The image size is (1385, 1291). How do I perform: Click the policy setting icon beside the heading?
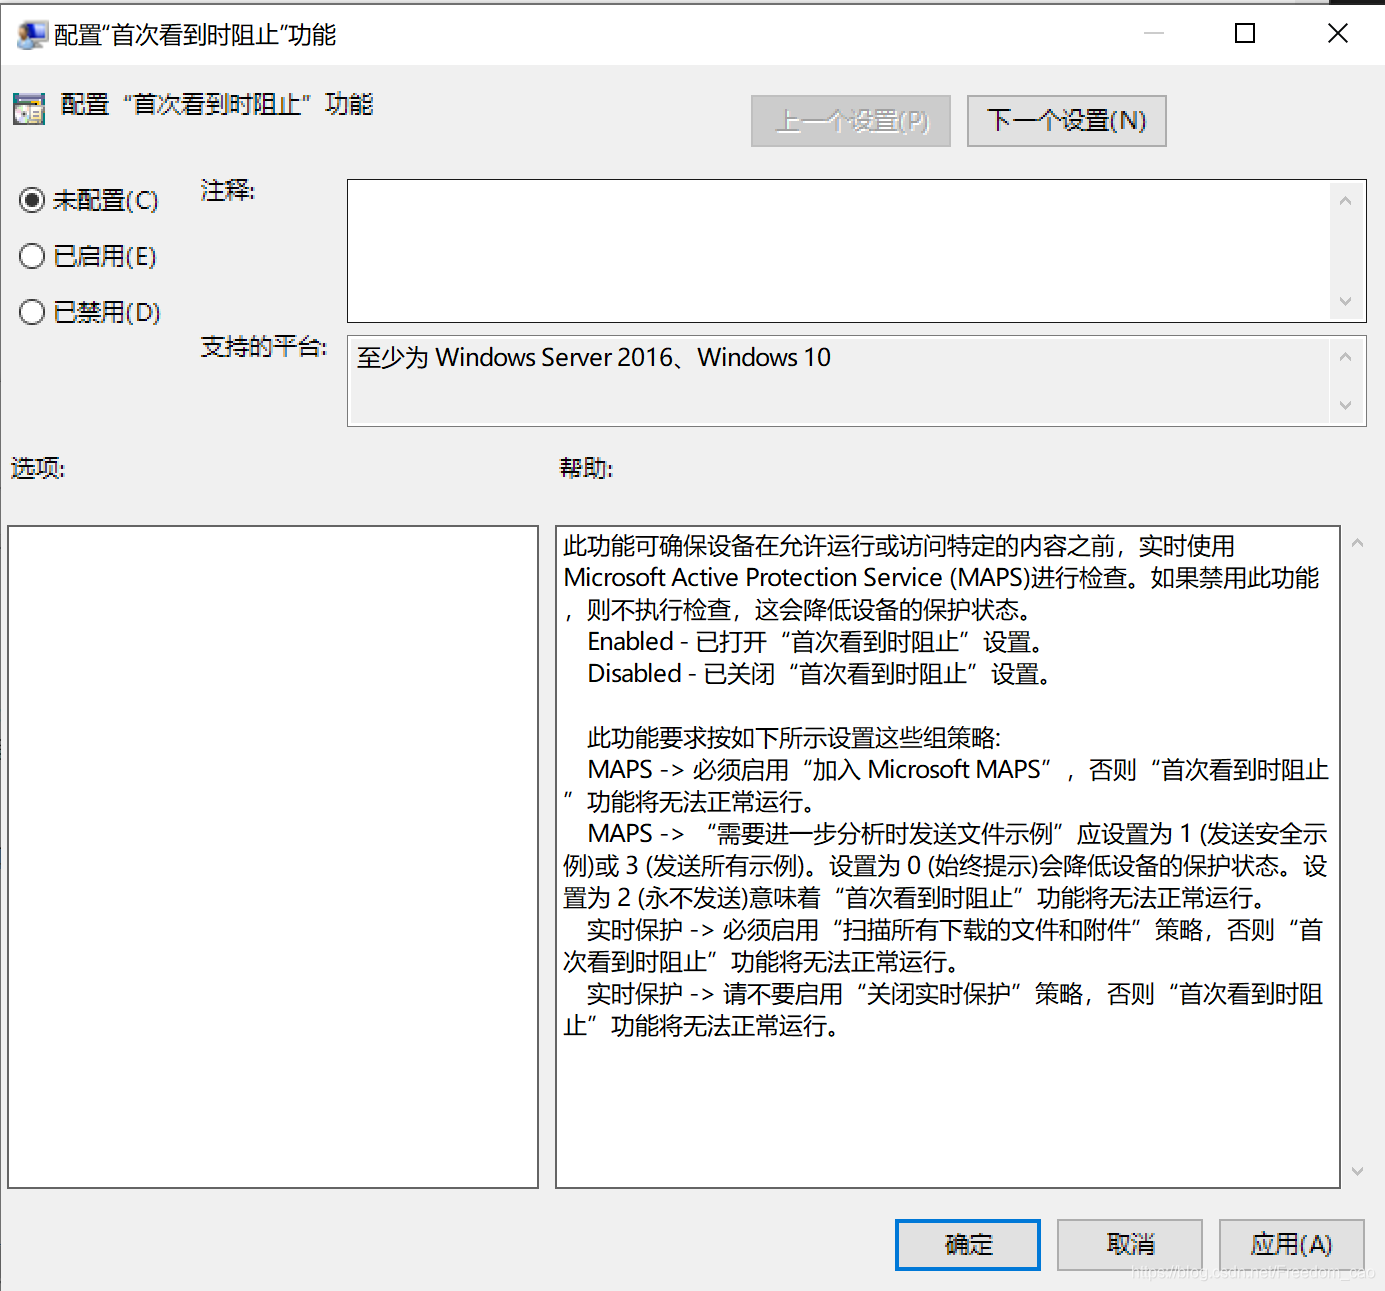(x=29, y=108)
